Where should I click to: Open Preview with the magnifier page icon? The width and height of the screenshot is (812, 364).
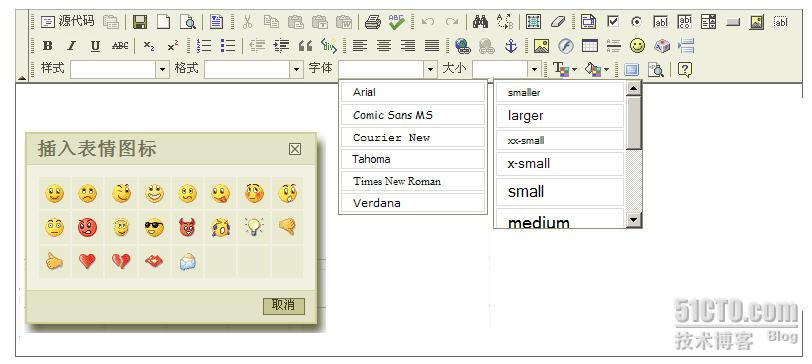187,22
